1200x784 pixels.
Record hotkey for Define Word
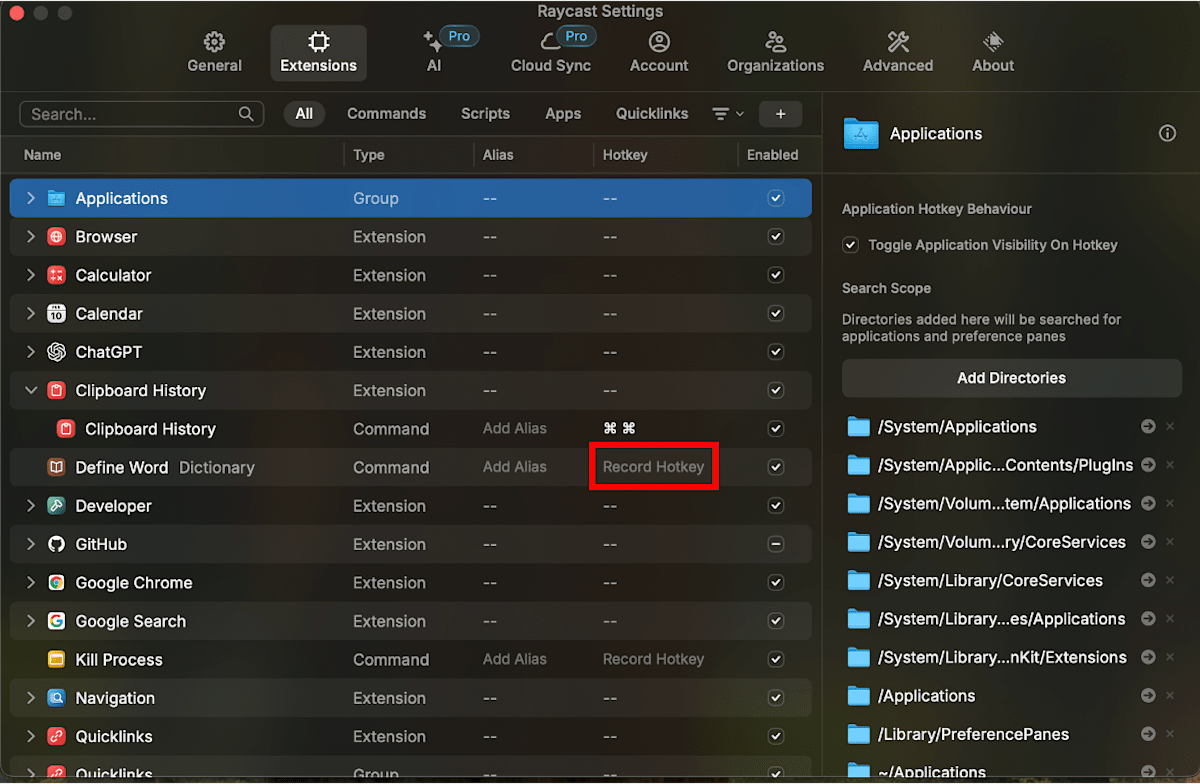pyautogui.click(x=653, y=467)
